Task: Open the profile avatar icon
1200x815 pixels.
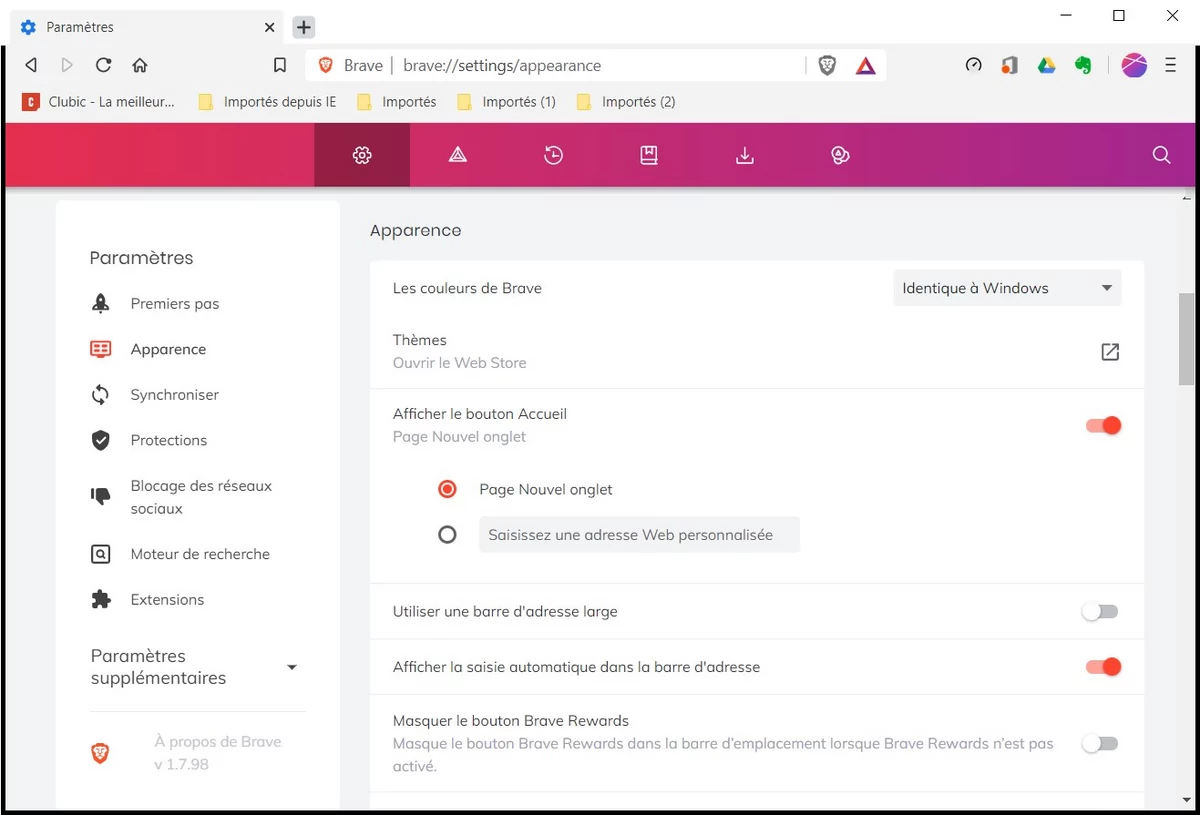Action: 1134,65
